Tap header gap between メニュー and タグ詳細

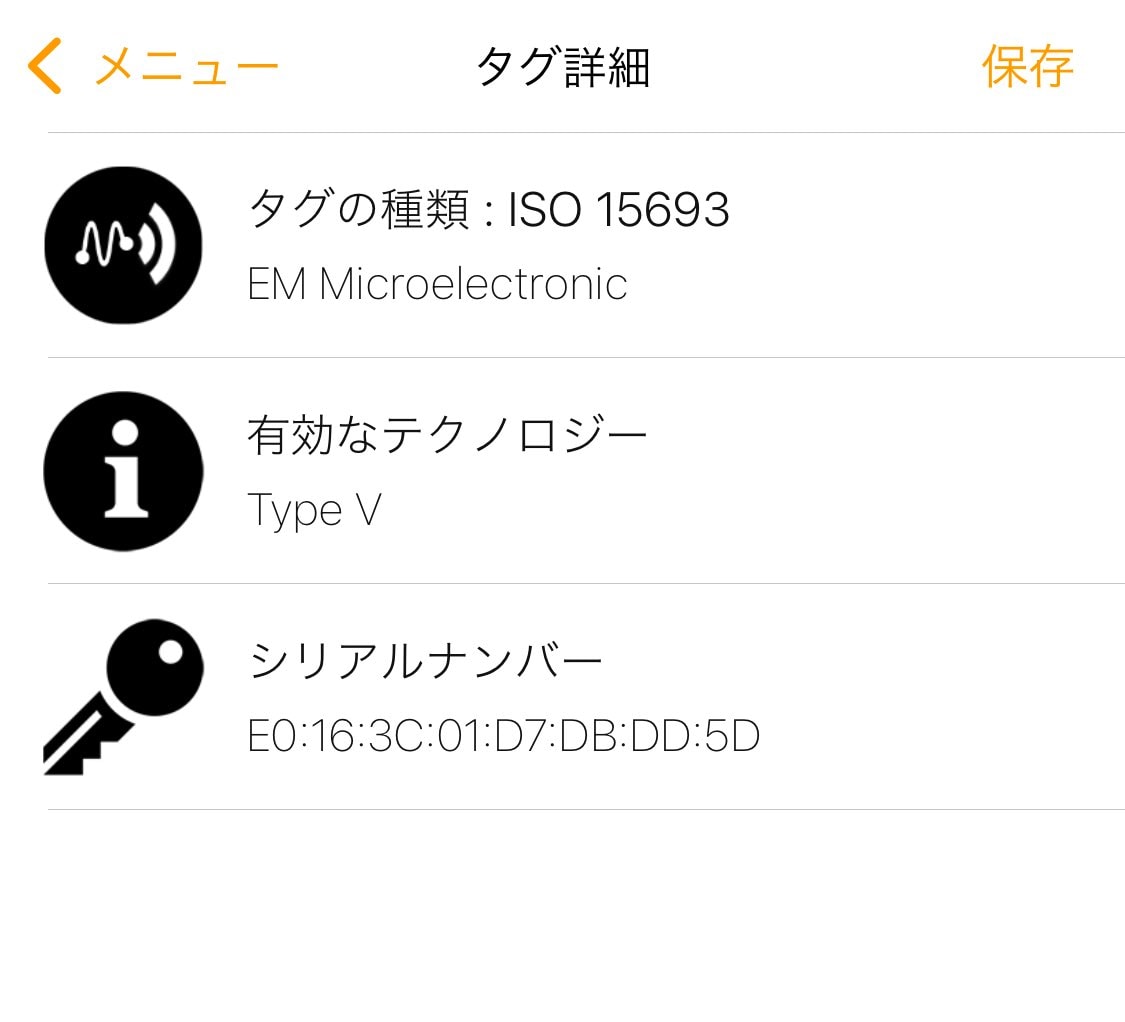point(377,67)
